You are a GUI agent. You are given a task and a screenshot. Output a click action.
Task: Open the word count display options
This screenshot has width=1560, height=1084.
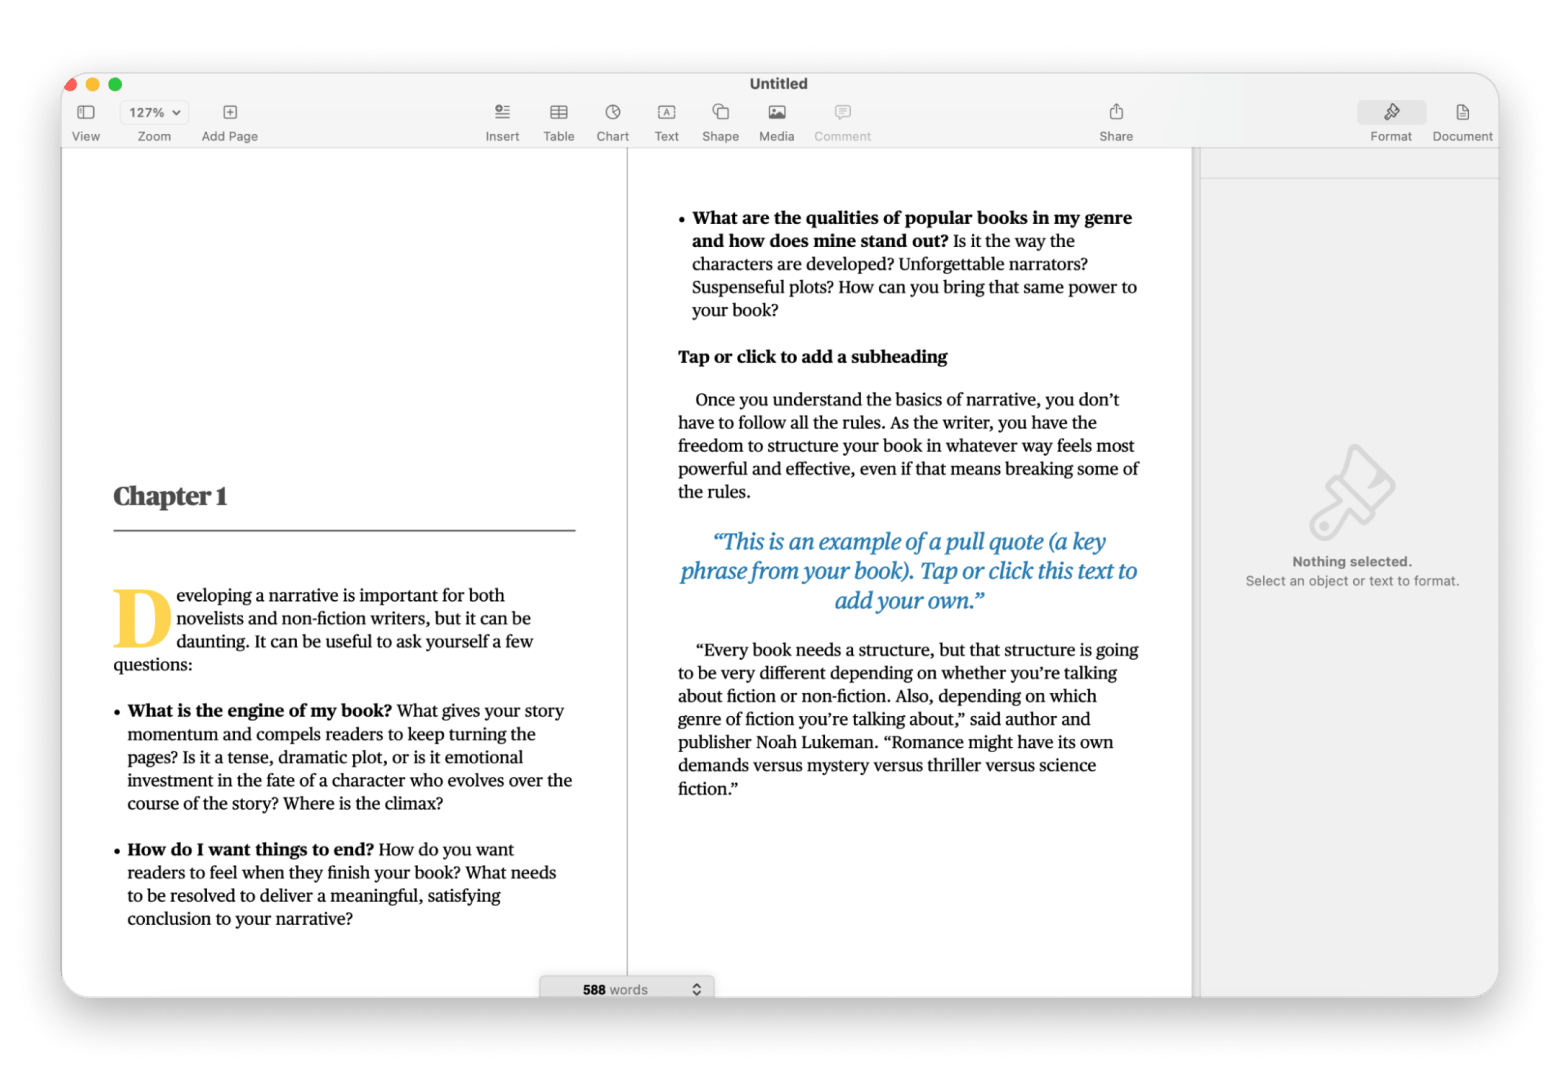click(696, 989)
